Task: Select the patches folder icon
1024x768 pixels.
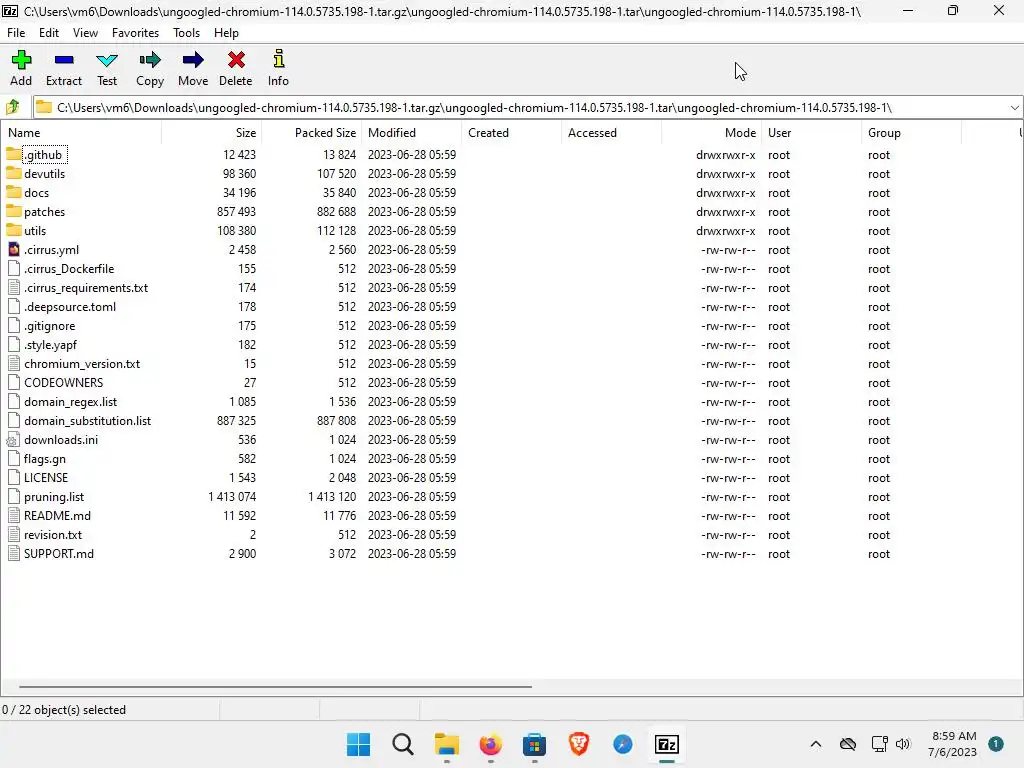Action: click(x=14, y=211)
